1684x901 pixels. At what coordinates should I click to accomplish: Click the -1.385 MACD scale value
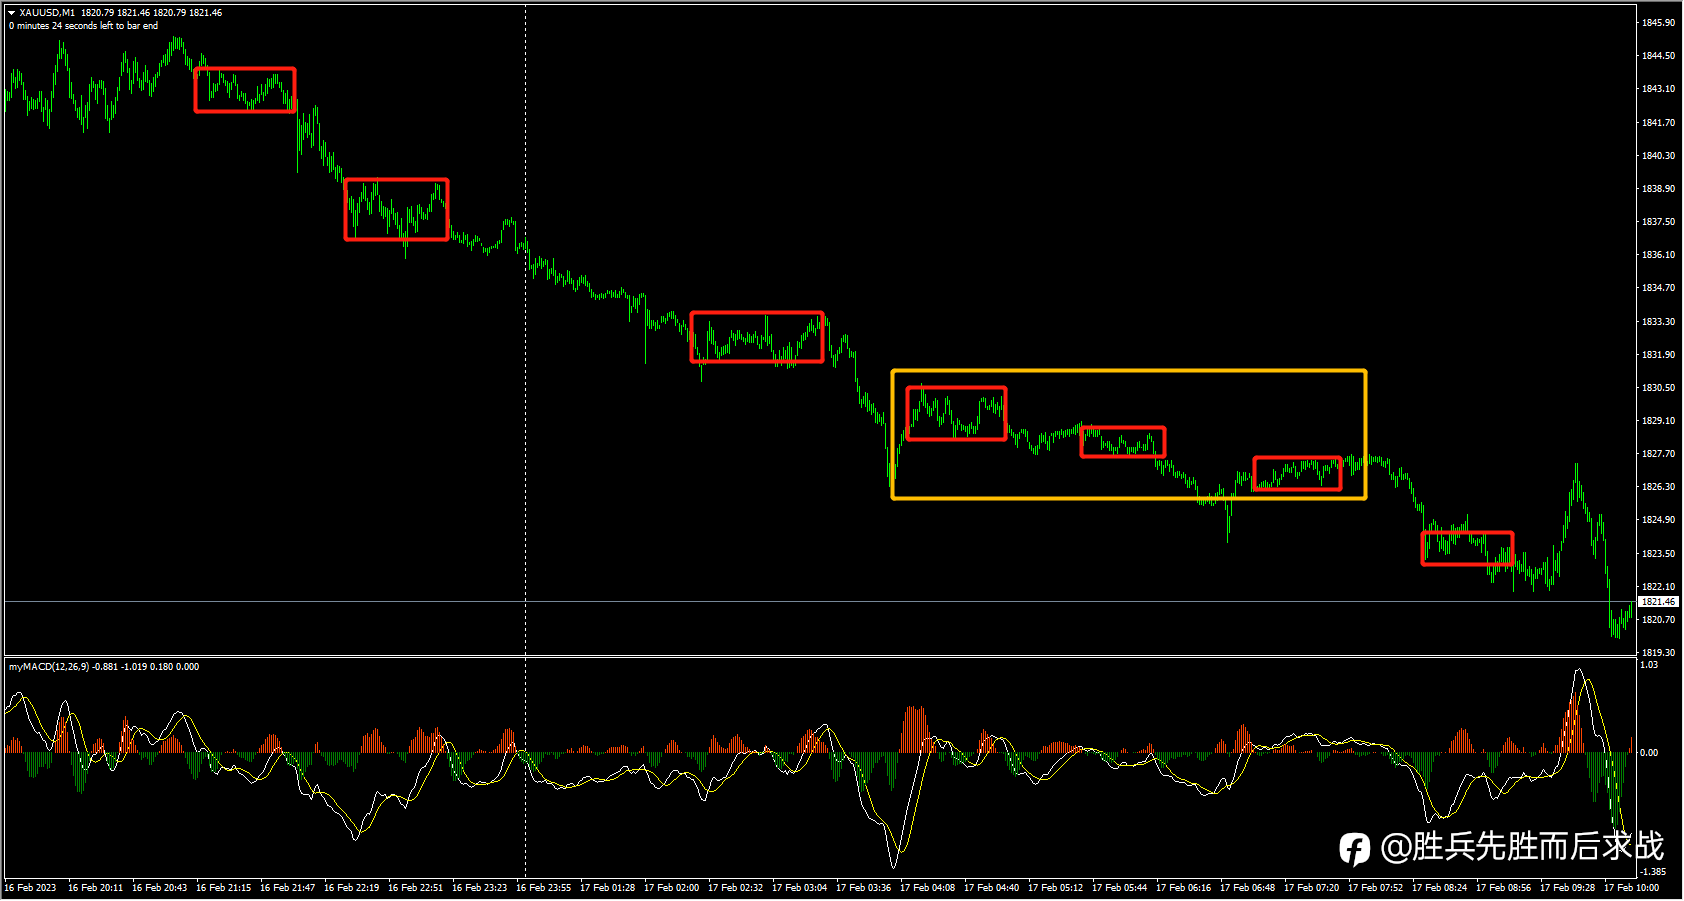point(1653,872)
